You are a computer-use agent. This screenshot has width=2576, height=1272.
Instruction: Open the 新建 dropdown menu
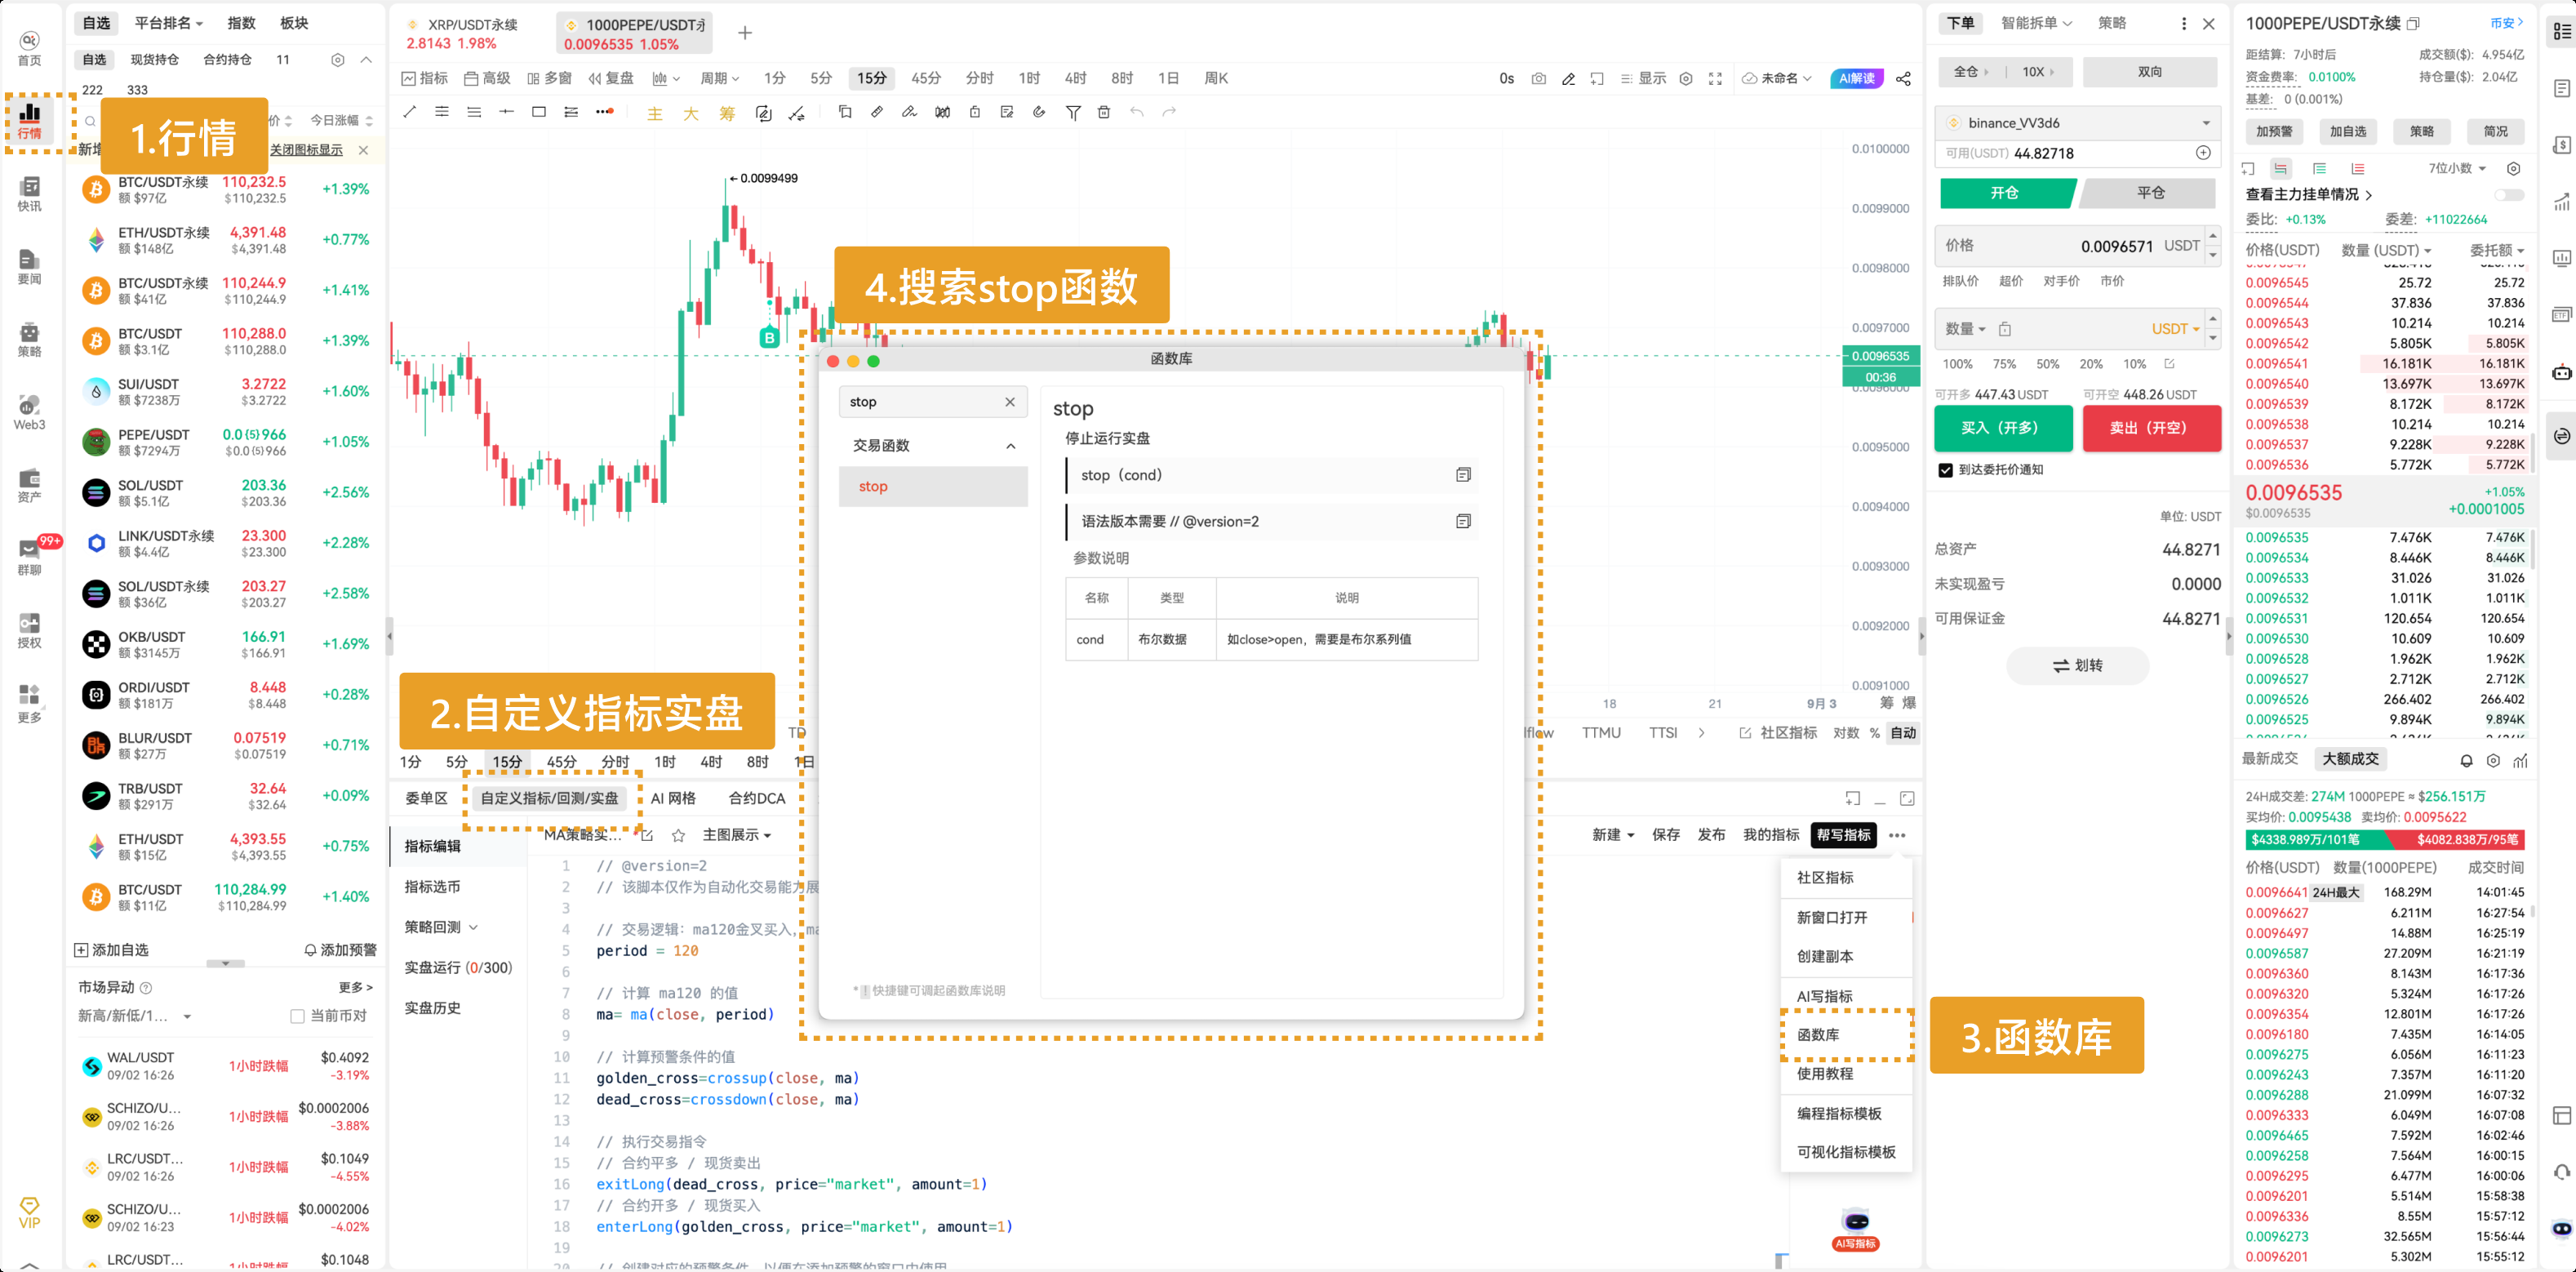pos(1613,835)
